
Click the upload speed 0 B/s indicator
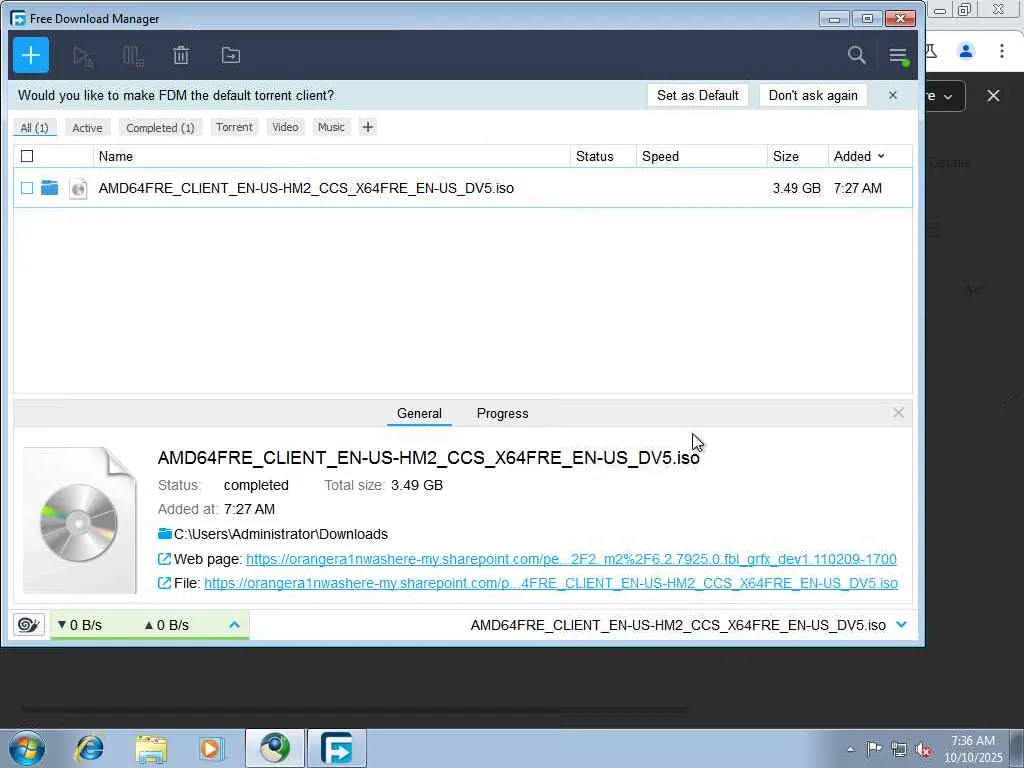(x=167, y=625)
